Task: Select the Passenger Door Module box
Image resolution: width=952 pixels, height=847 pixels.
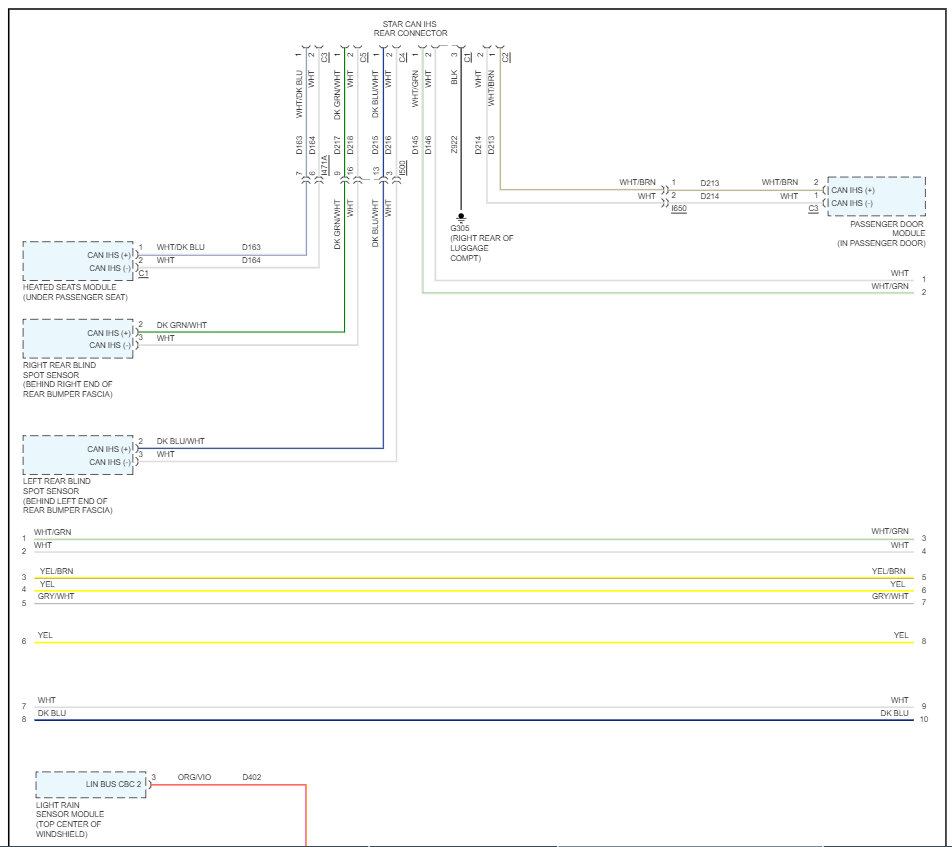Action: click(x=876, y=196)
